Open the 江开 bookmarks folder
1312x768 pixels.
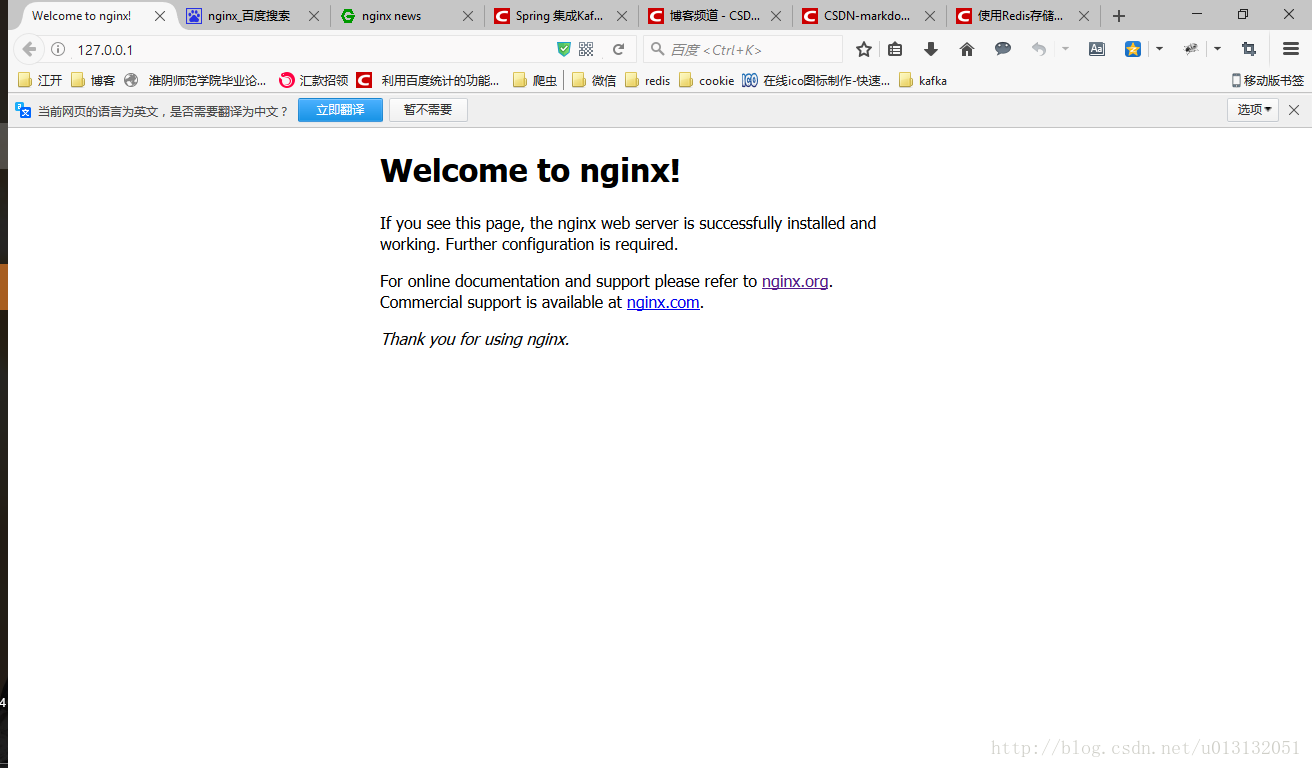coord(40,81)
